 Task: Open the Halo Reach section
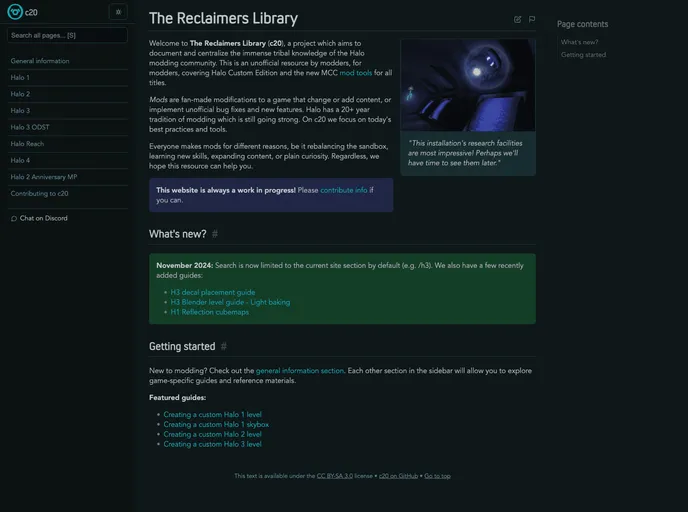click(x=27, y=144)
